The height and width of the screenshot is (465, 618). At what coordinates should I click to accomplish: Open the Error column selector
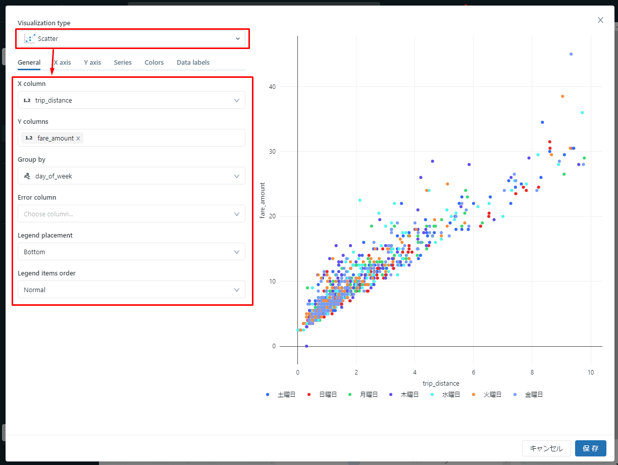tap(132, 214)
